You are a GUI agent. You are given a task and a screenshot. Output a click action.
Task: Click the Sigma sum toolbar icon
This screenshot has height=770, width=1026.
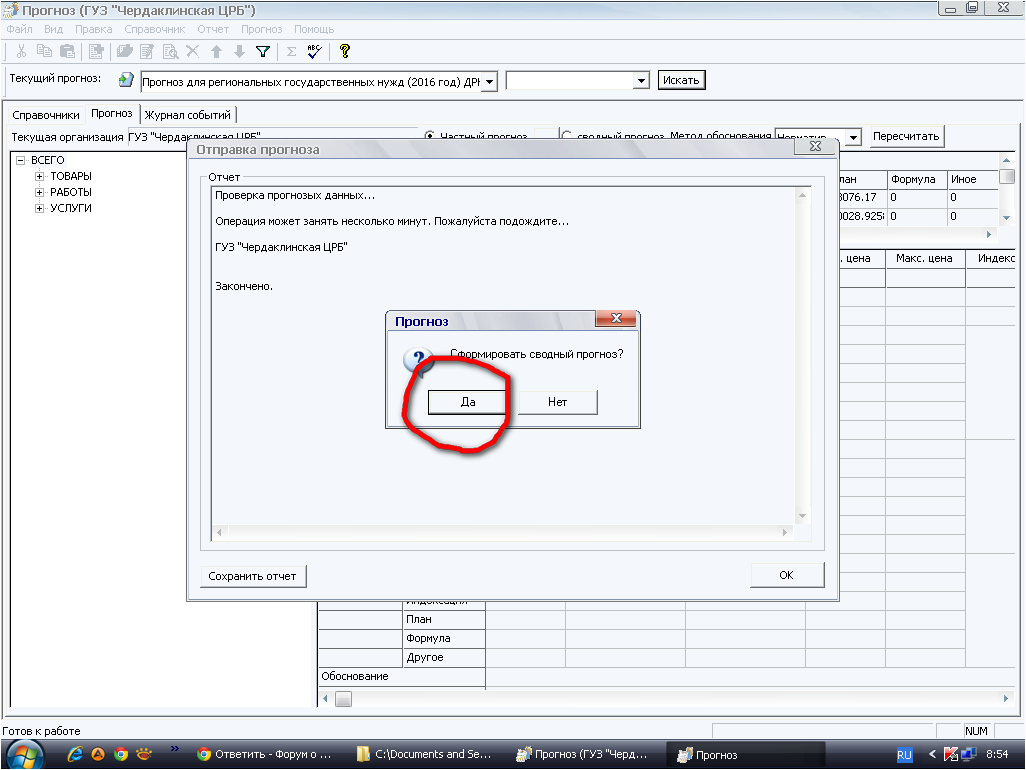coord(291,52)
